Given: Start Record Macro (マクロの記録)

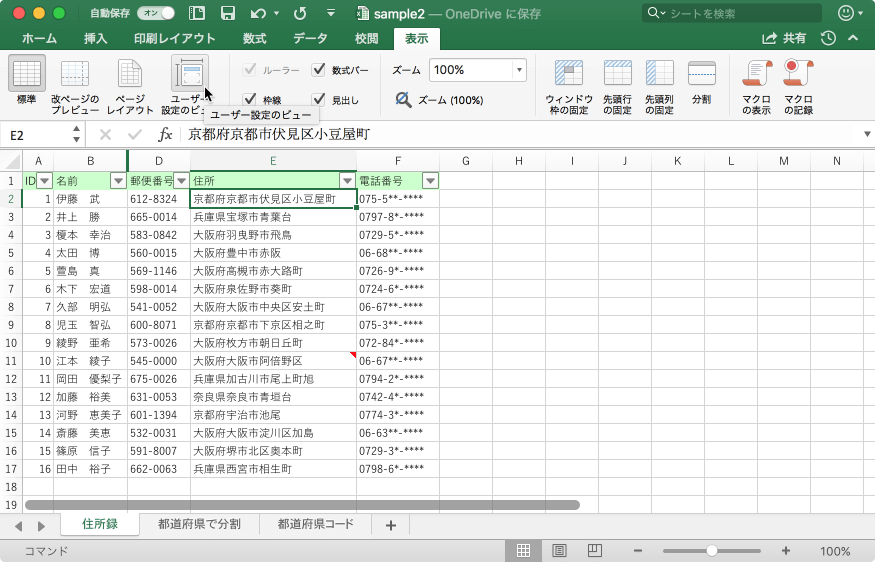Looking at the screenshot, I should click(799, 87).
